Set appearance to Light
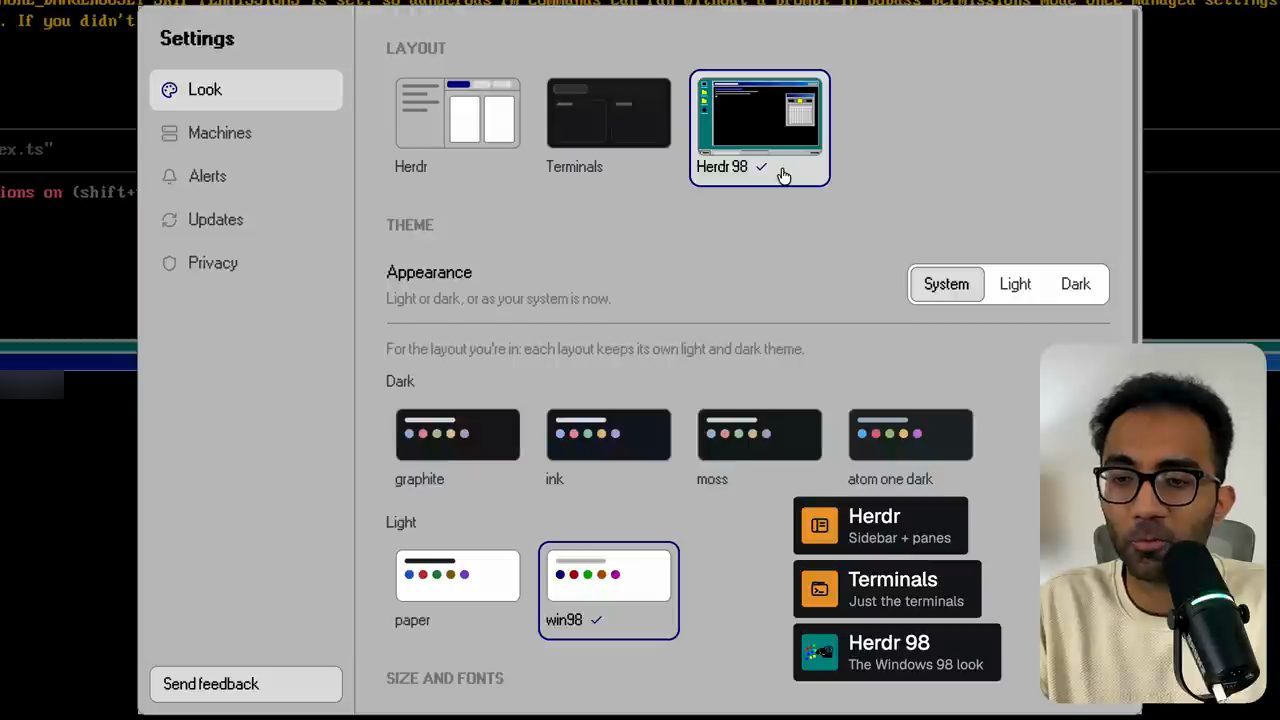 pyautogui.click(x=1015, y=284)
